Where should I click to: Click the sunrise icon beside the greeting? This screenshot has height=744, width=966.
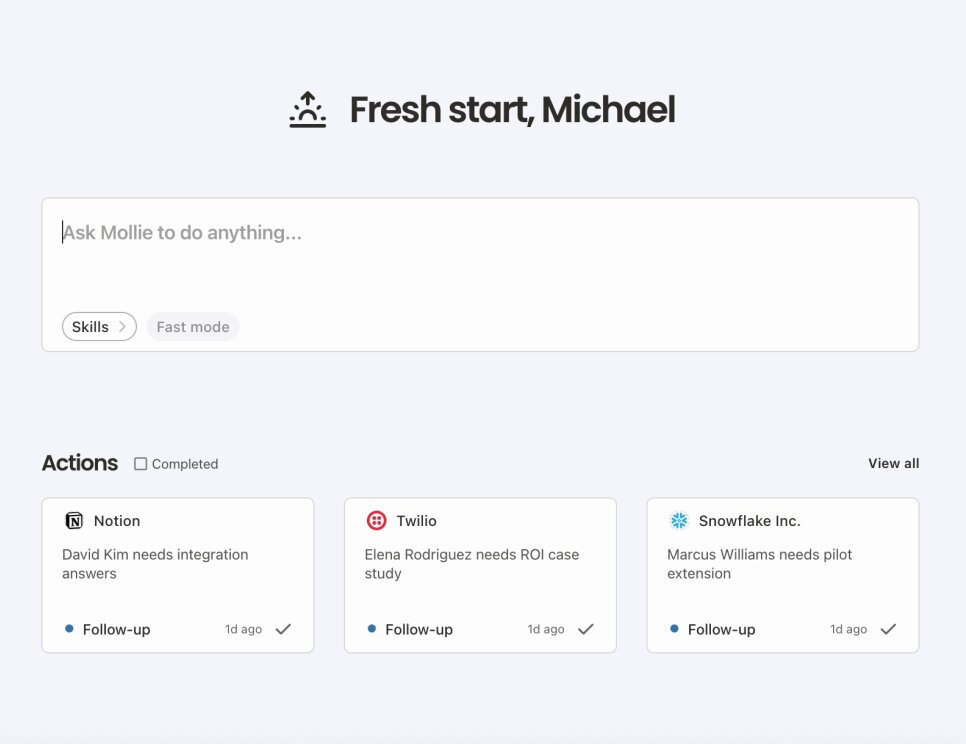tap(307, 110)
